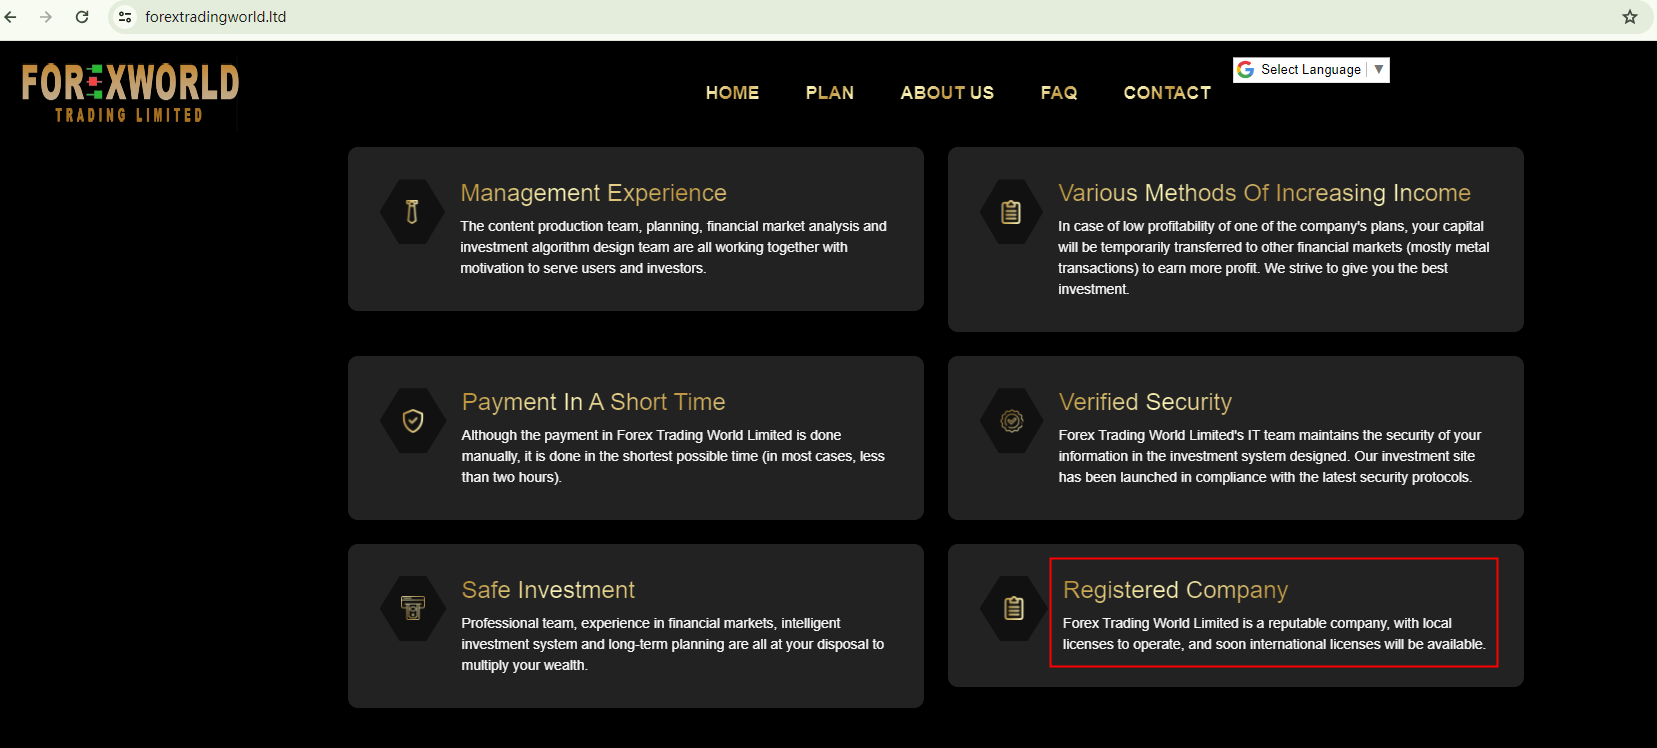Click the ForexWorld Trading Limited logo
The height and width of the screenshot is (748, 1657).
tap(130, 94)
